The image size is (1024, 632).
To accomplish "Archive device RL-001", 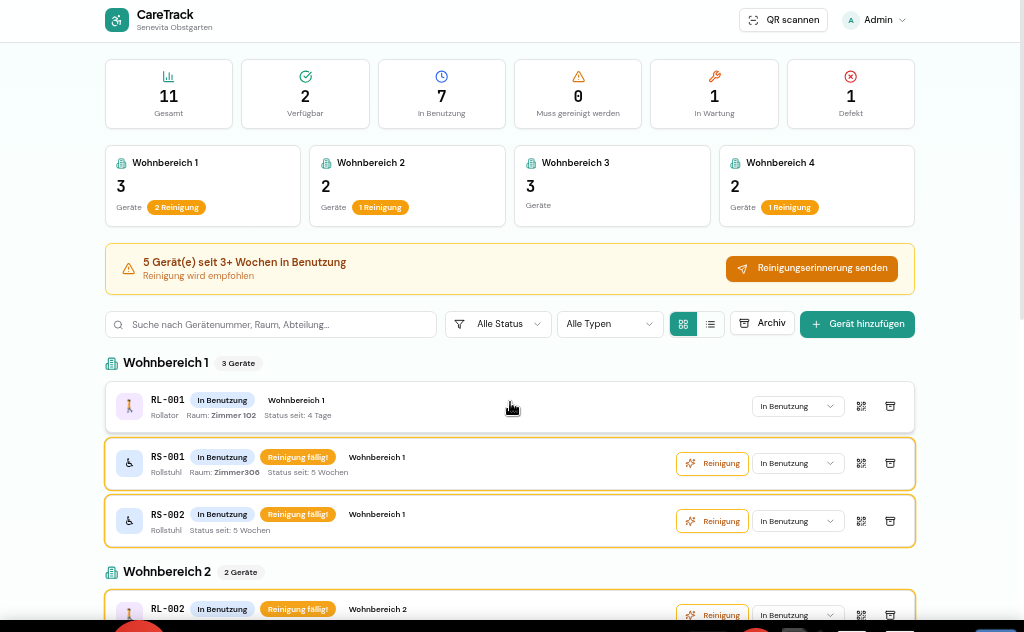I will coord(890,406).
